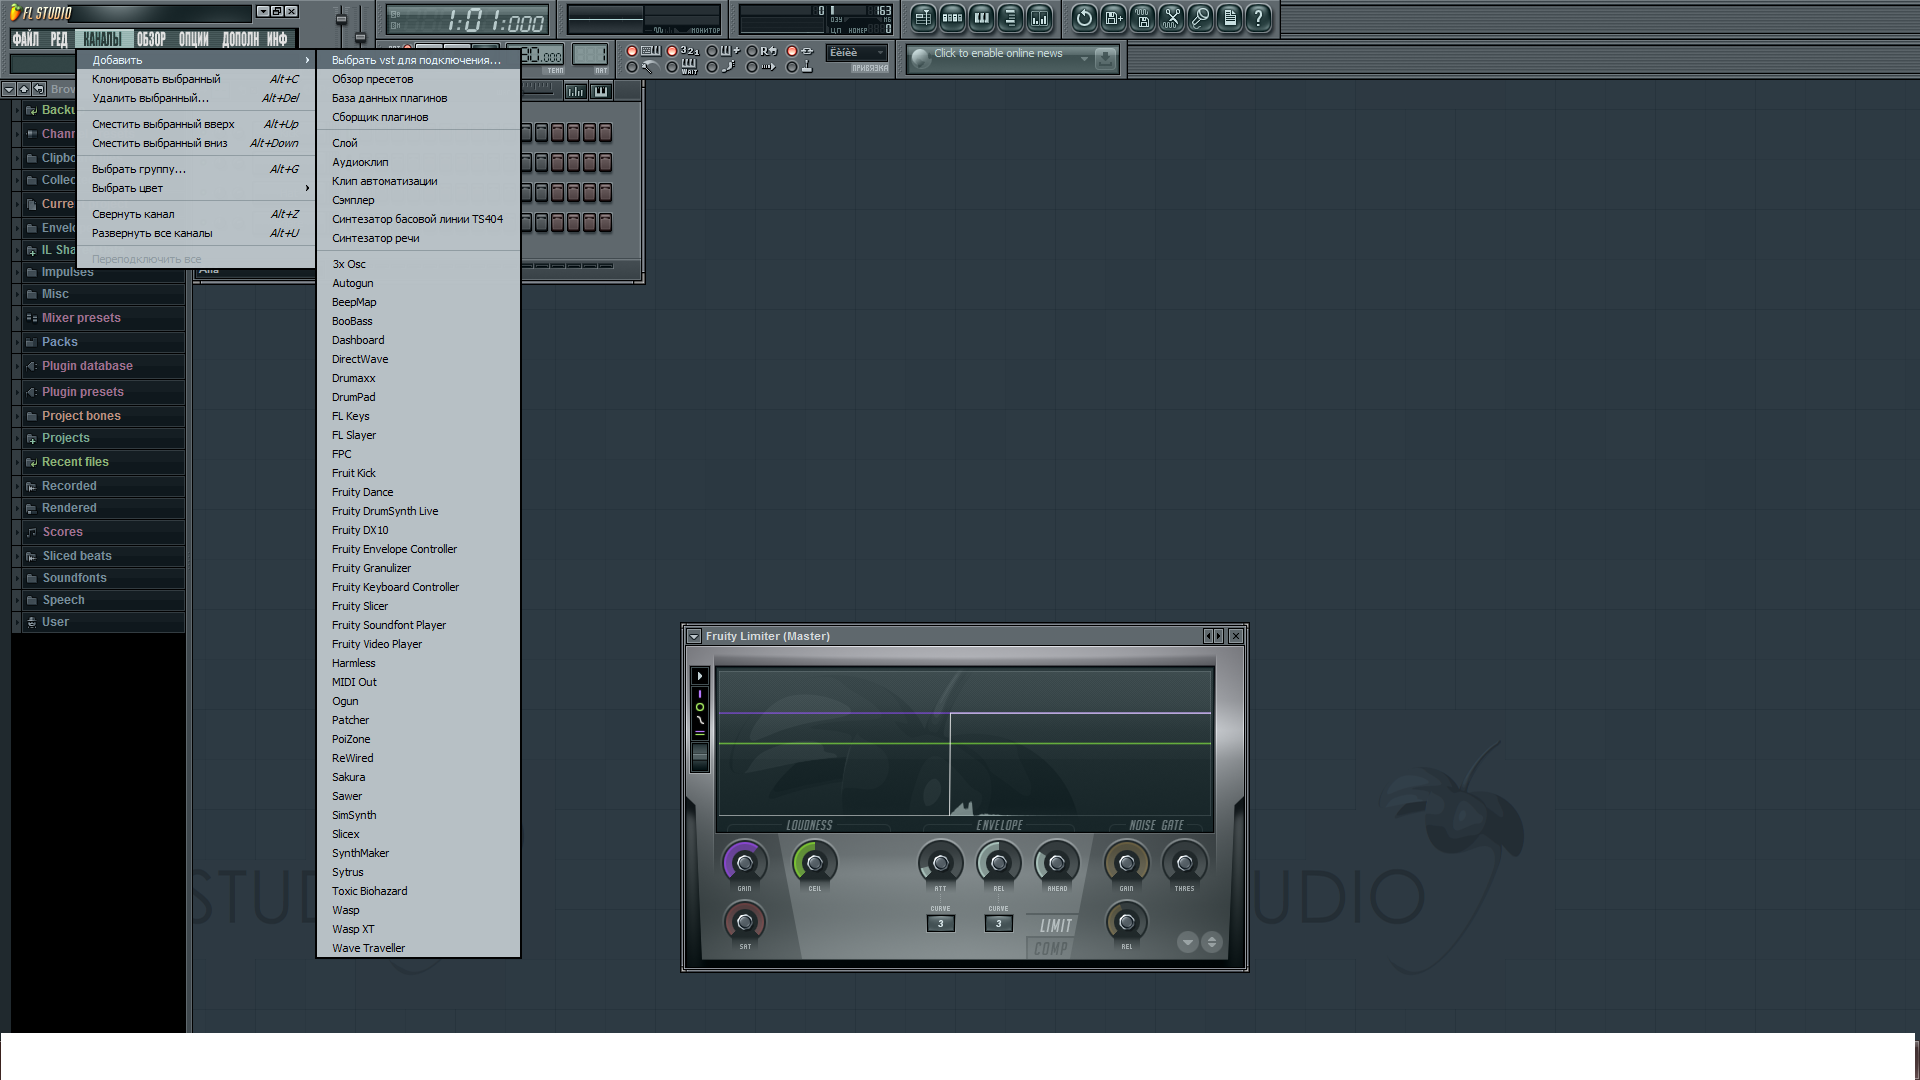The image size is (1920, 1080).
Task: Click previous preset arrow in Fruity Limiter title
Action: click(x=1208, y=636)
